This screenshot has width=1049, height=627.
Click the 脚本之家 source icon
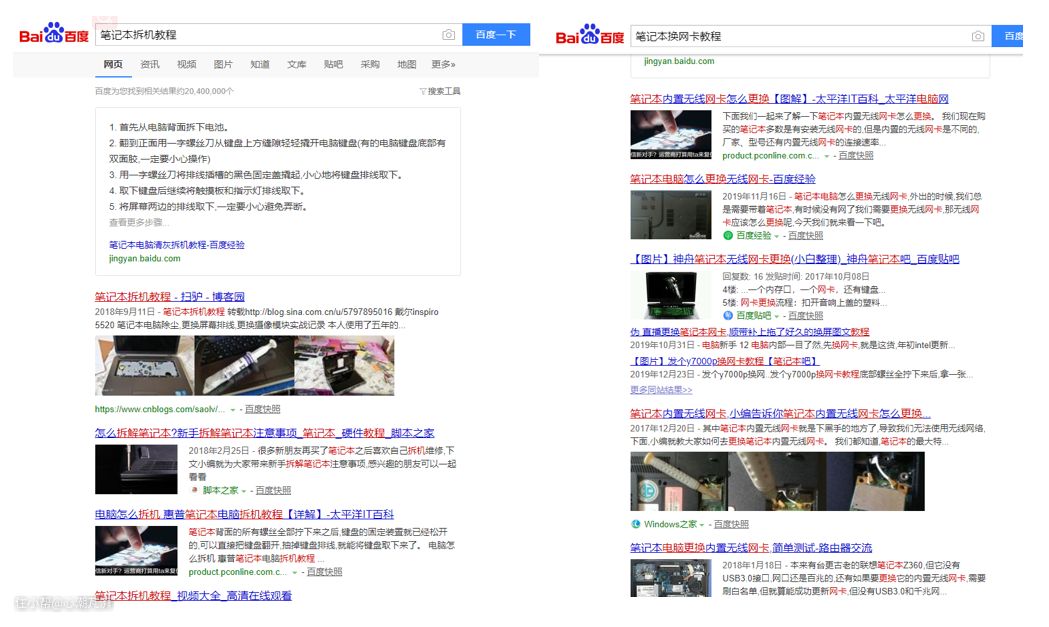195,491
